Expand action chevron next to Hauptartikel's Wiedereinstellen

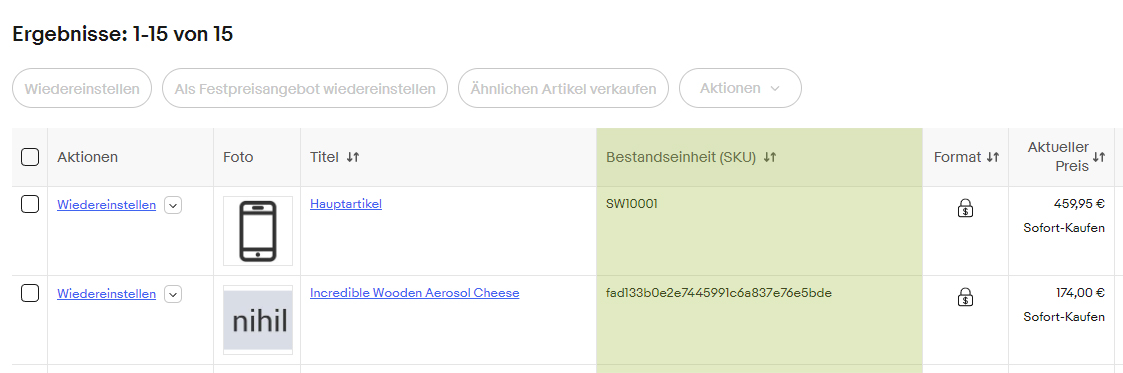(173, 205)
